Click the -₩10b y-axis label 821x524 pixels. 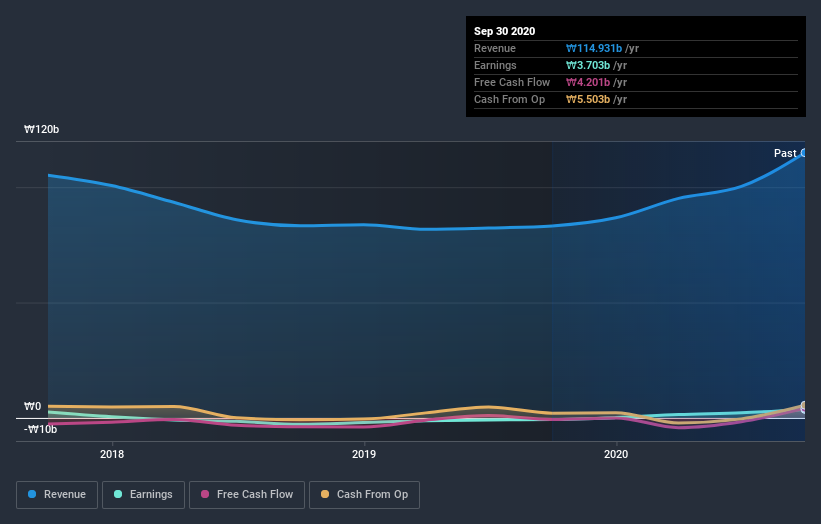click(40, 429)
